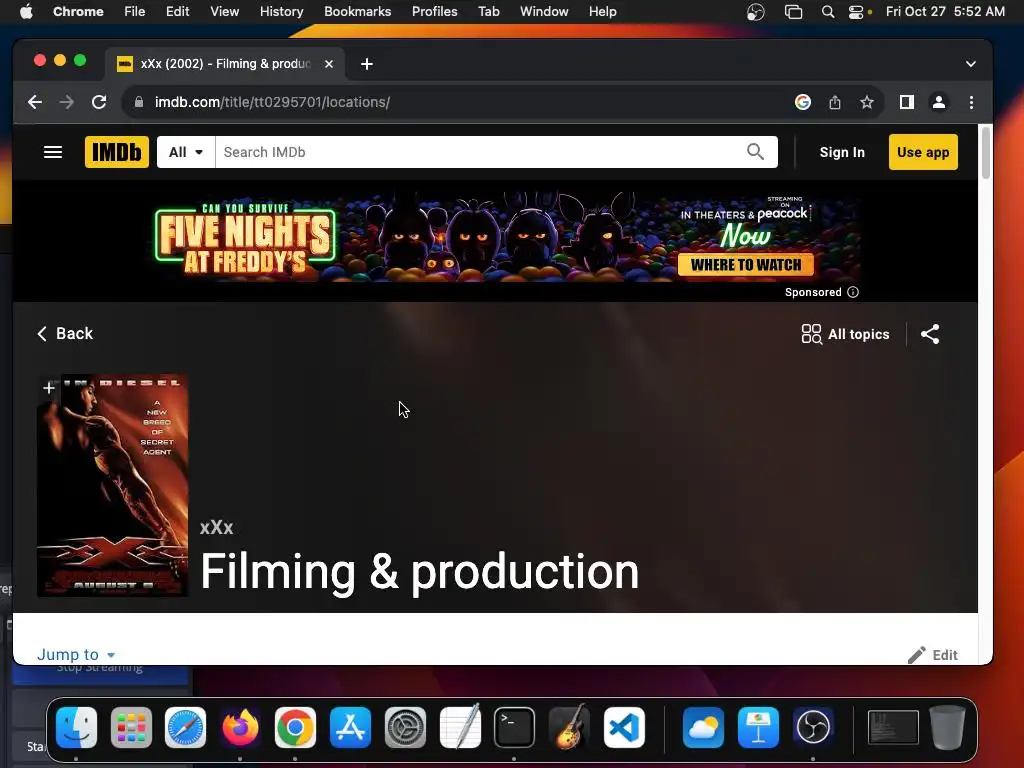
Task: Open the File menu
Action: pos(135,12)
